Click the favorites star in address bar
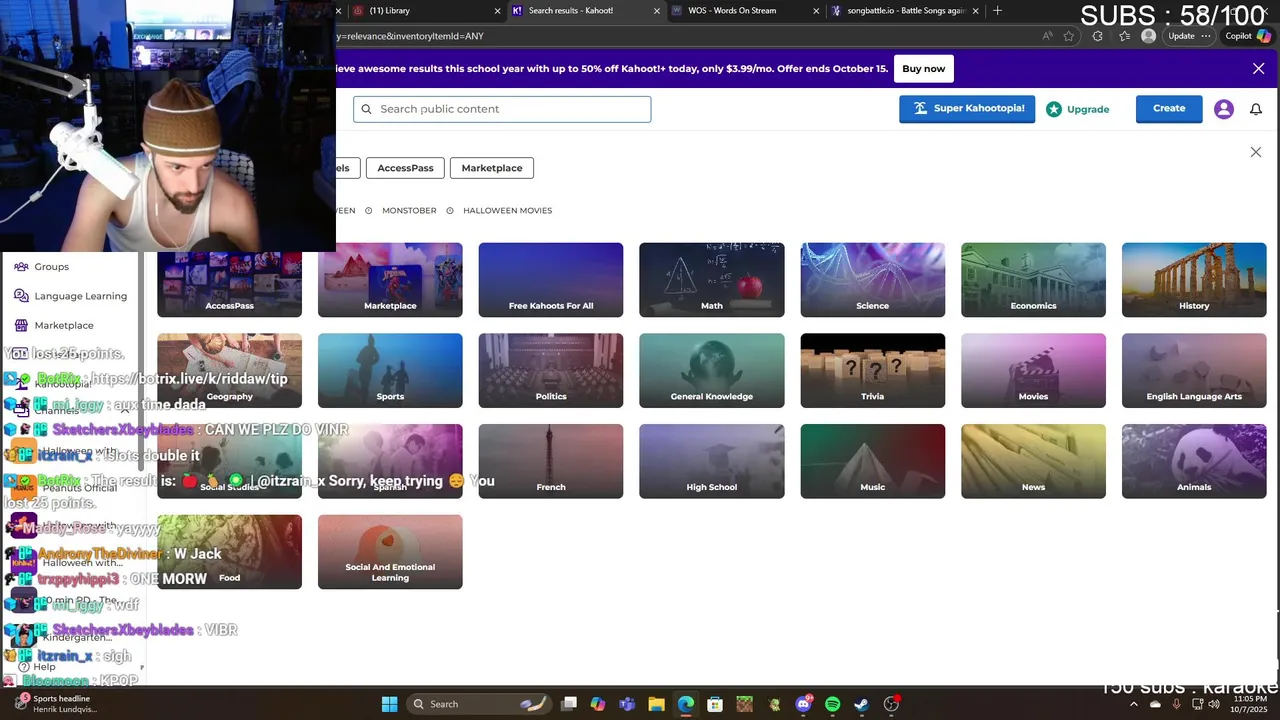 coord(1069,36)
